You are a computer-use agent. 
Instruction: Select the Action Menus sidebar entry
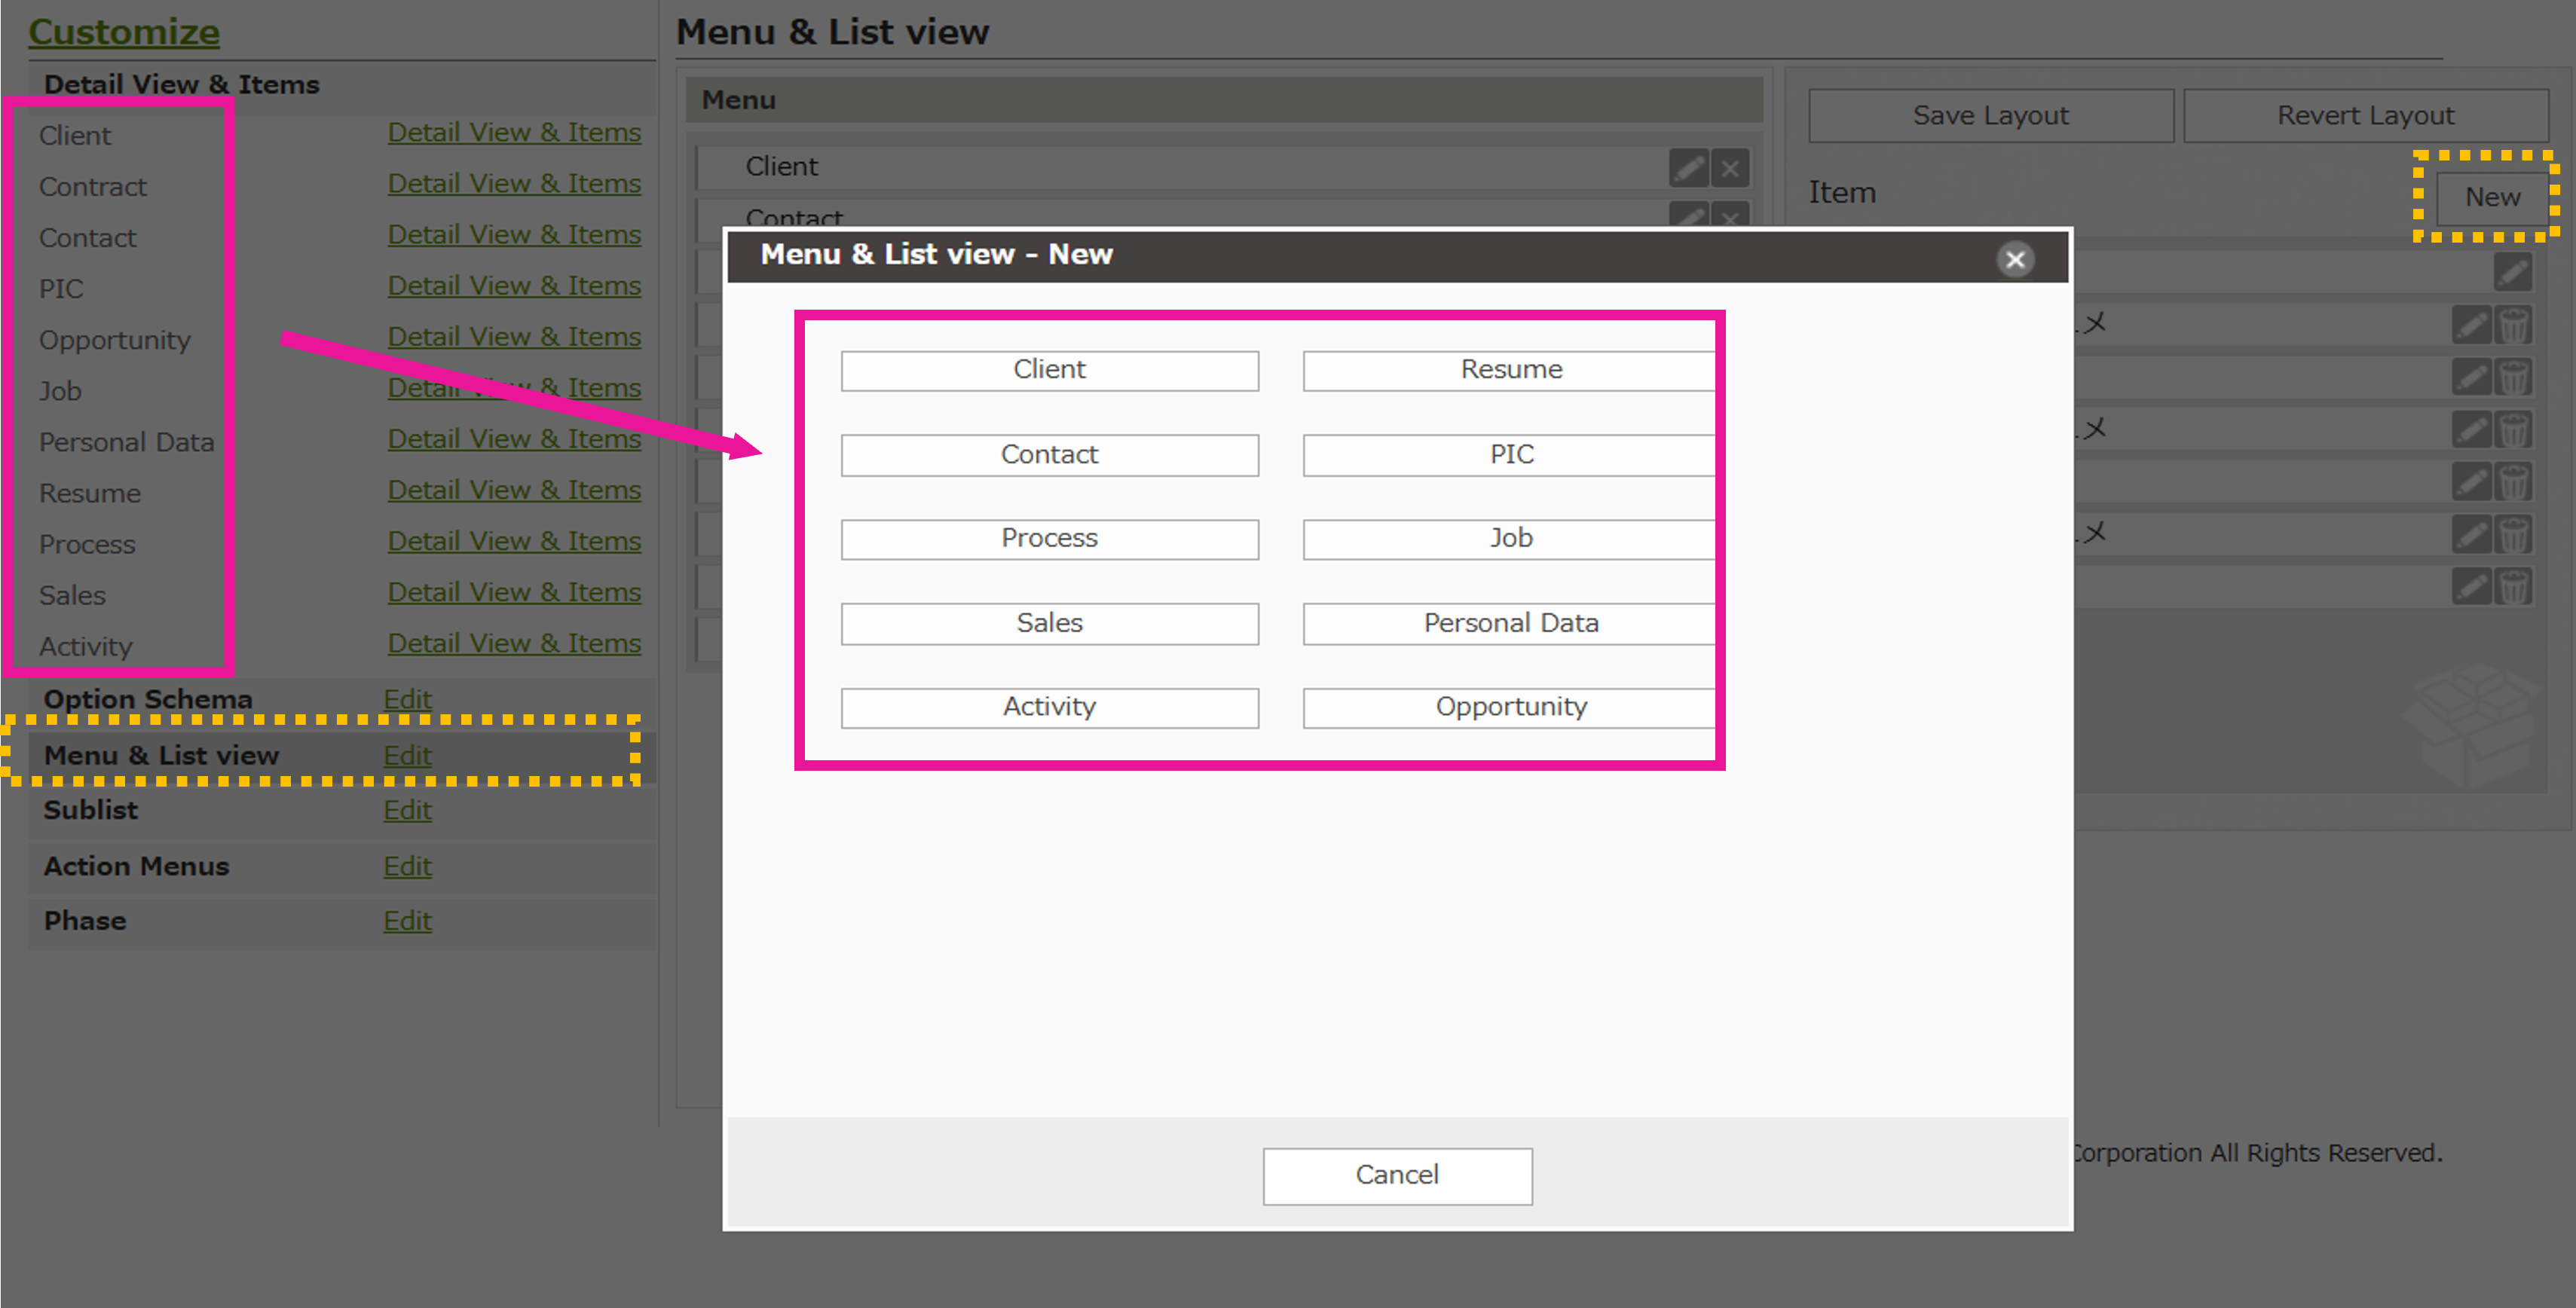click(x=136, y=866)
